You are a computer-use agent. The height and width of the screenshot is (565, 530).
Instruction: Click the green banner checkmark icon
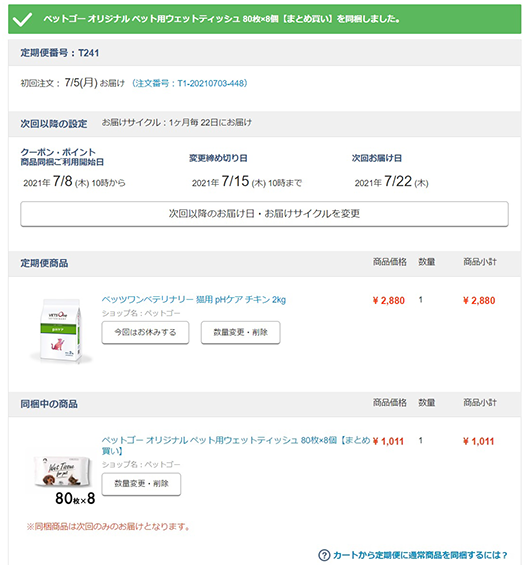[22, 19]
